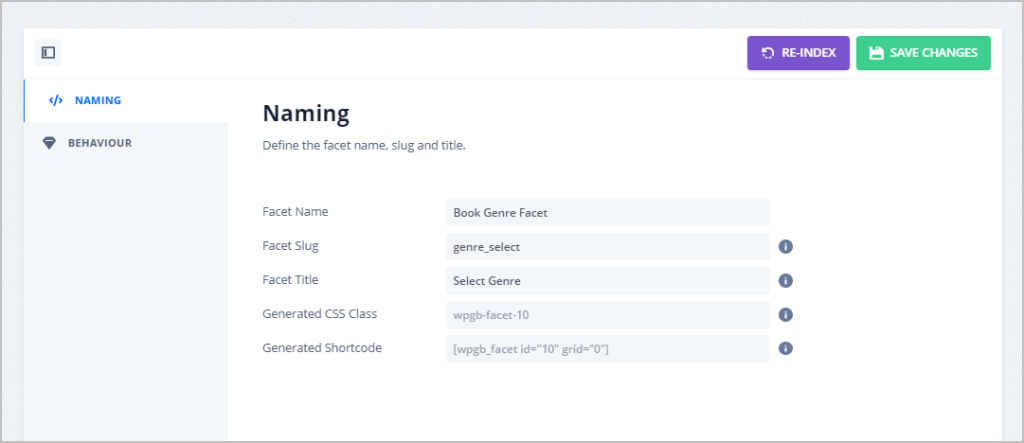Image resolution: width=1024 pixels, height=443 pixels.
Task: Click the Behaviour diamond icon
Action: 50,143
